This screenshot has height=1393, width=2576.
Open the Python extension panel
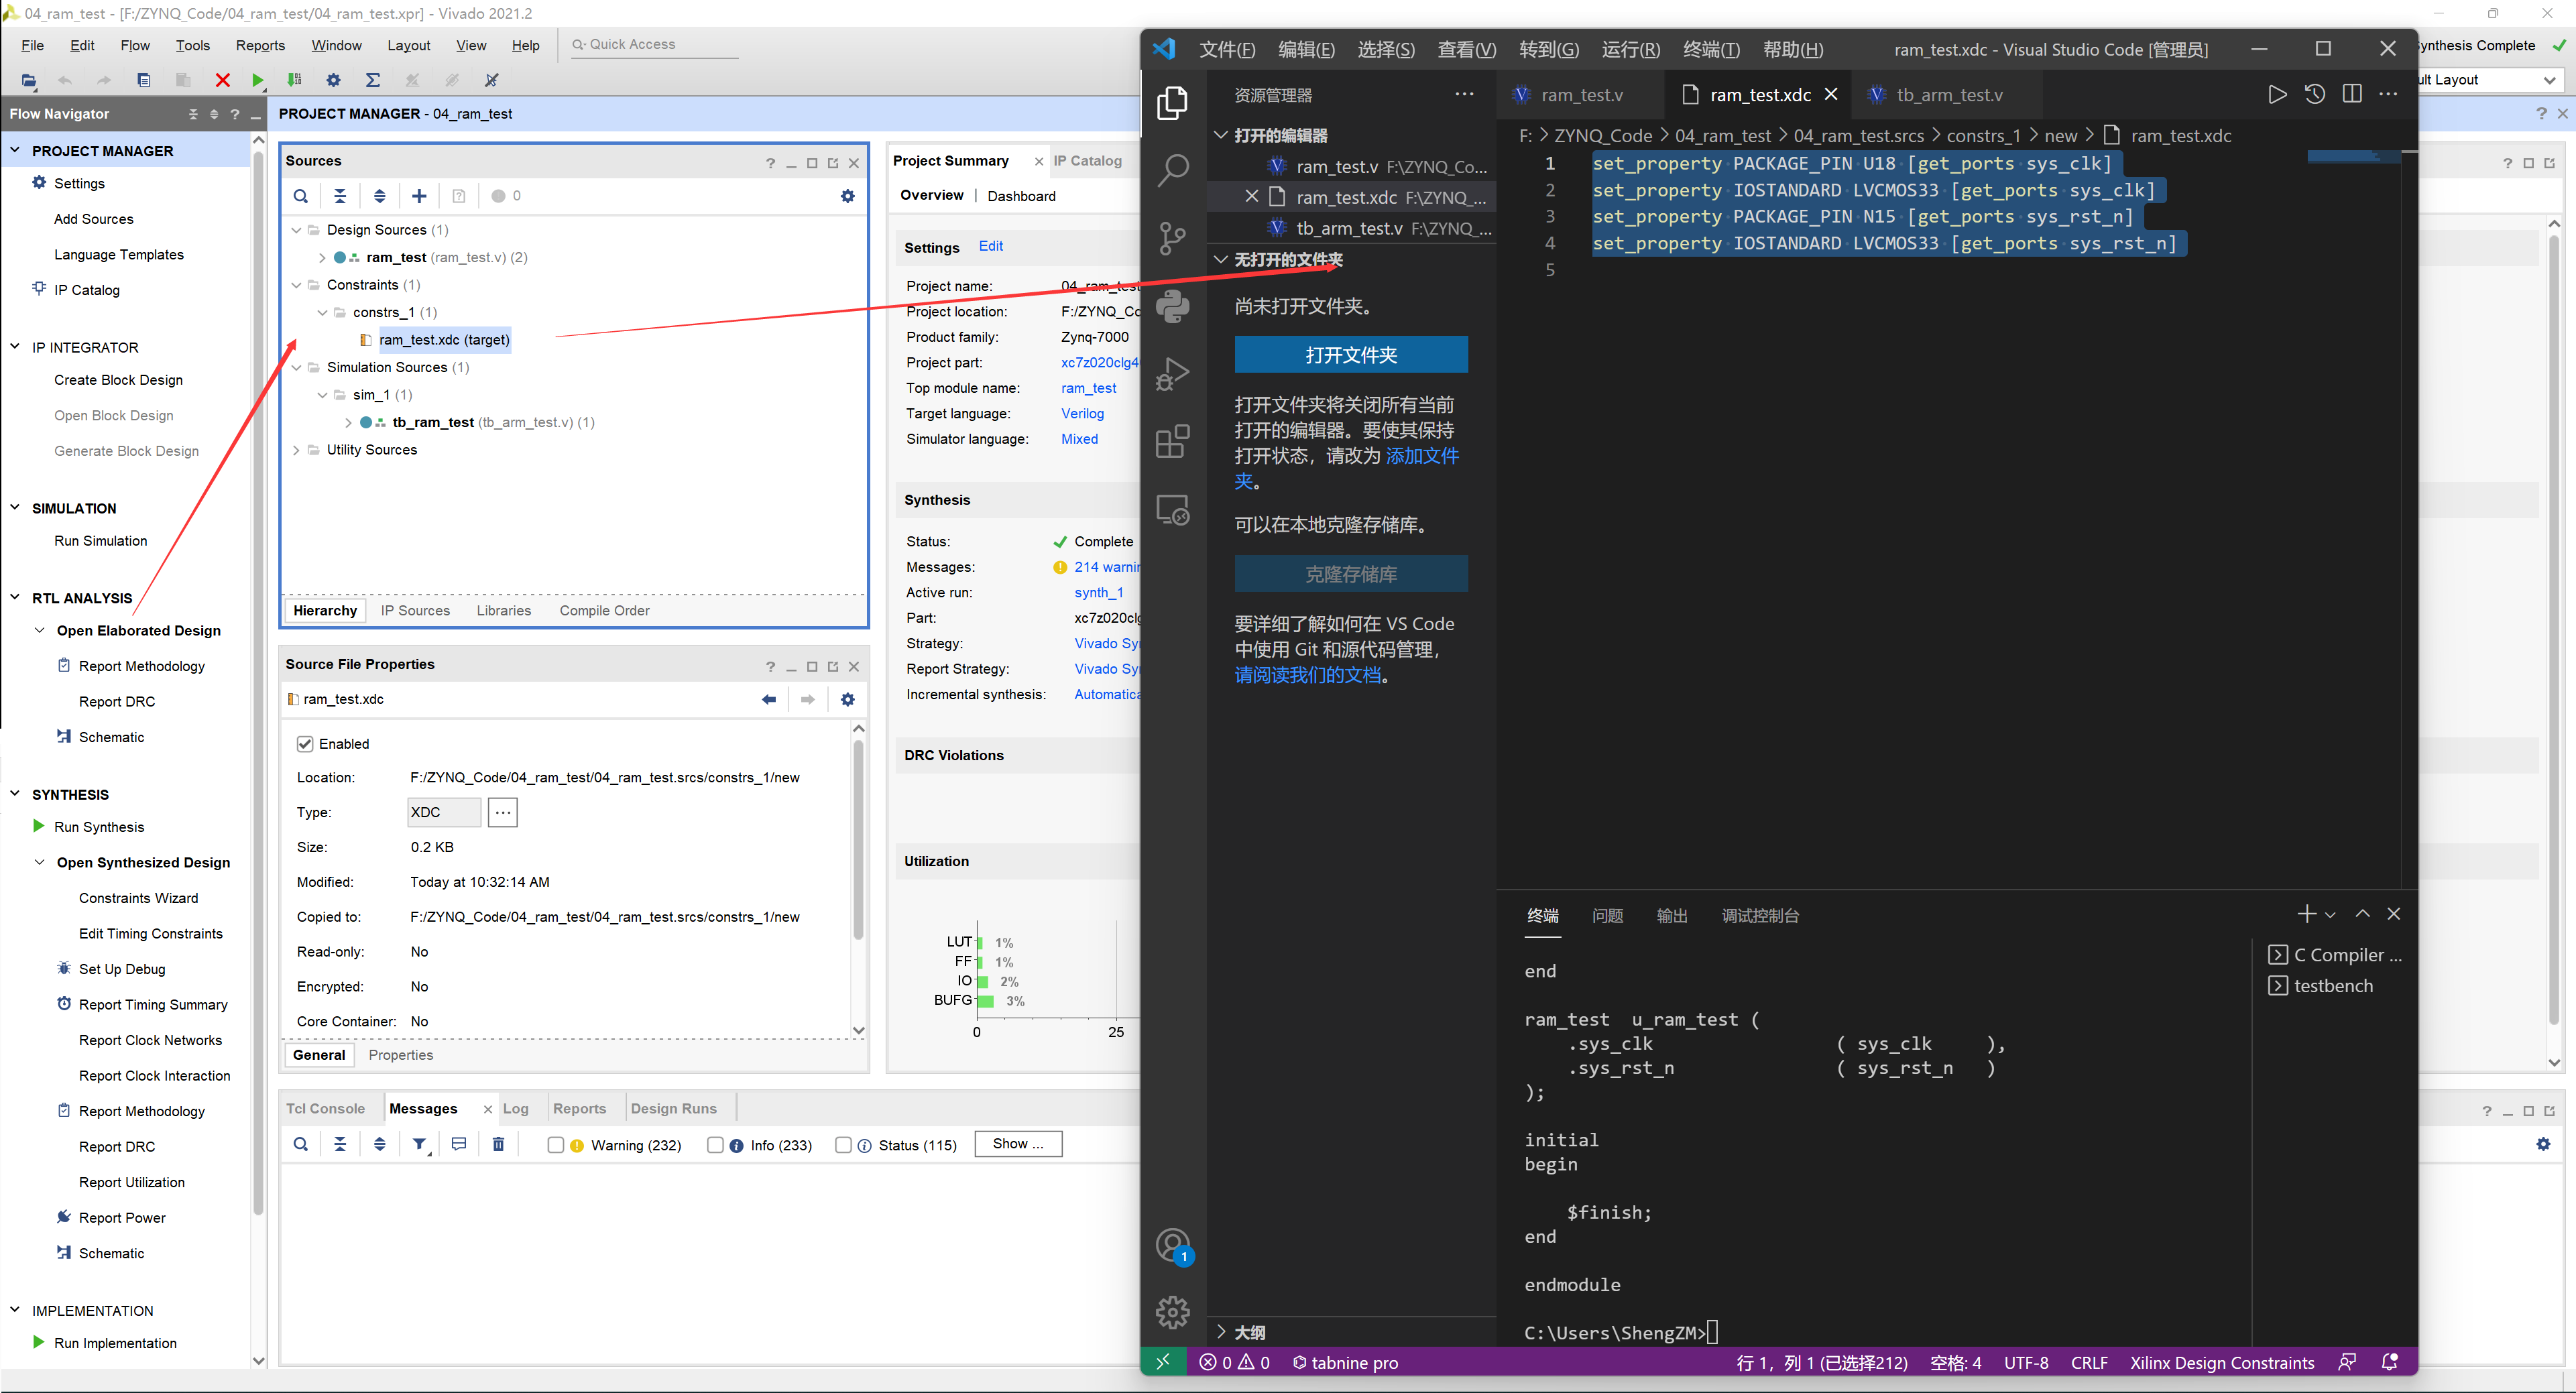point(1172,306)
